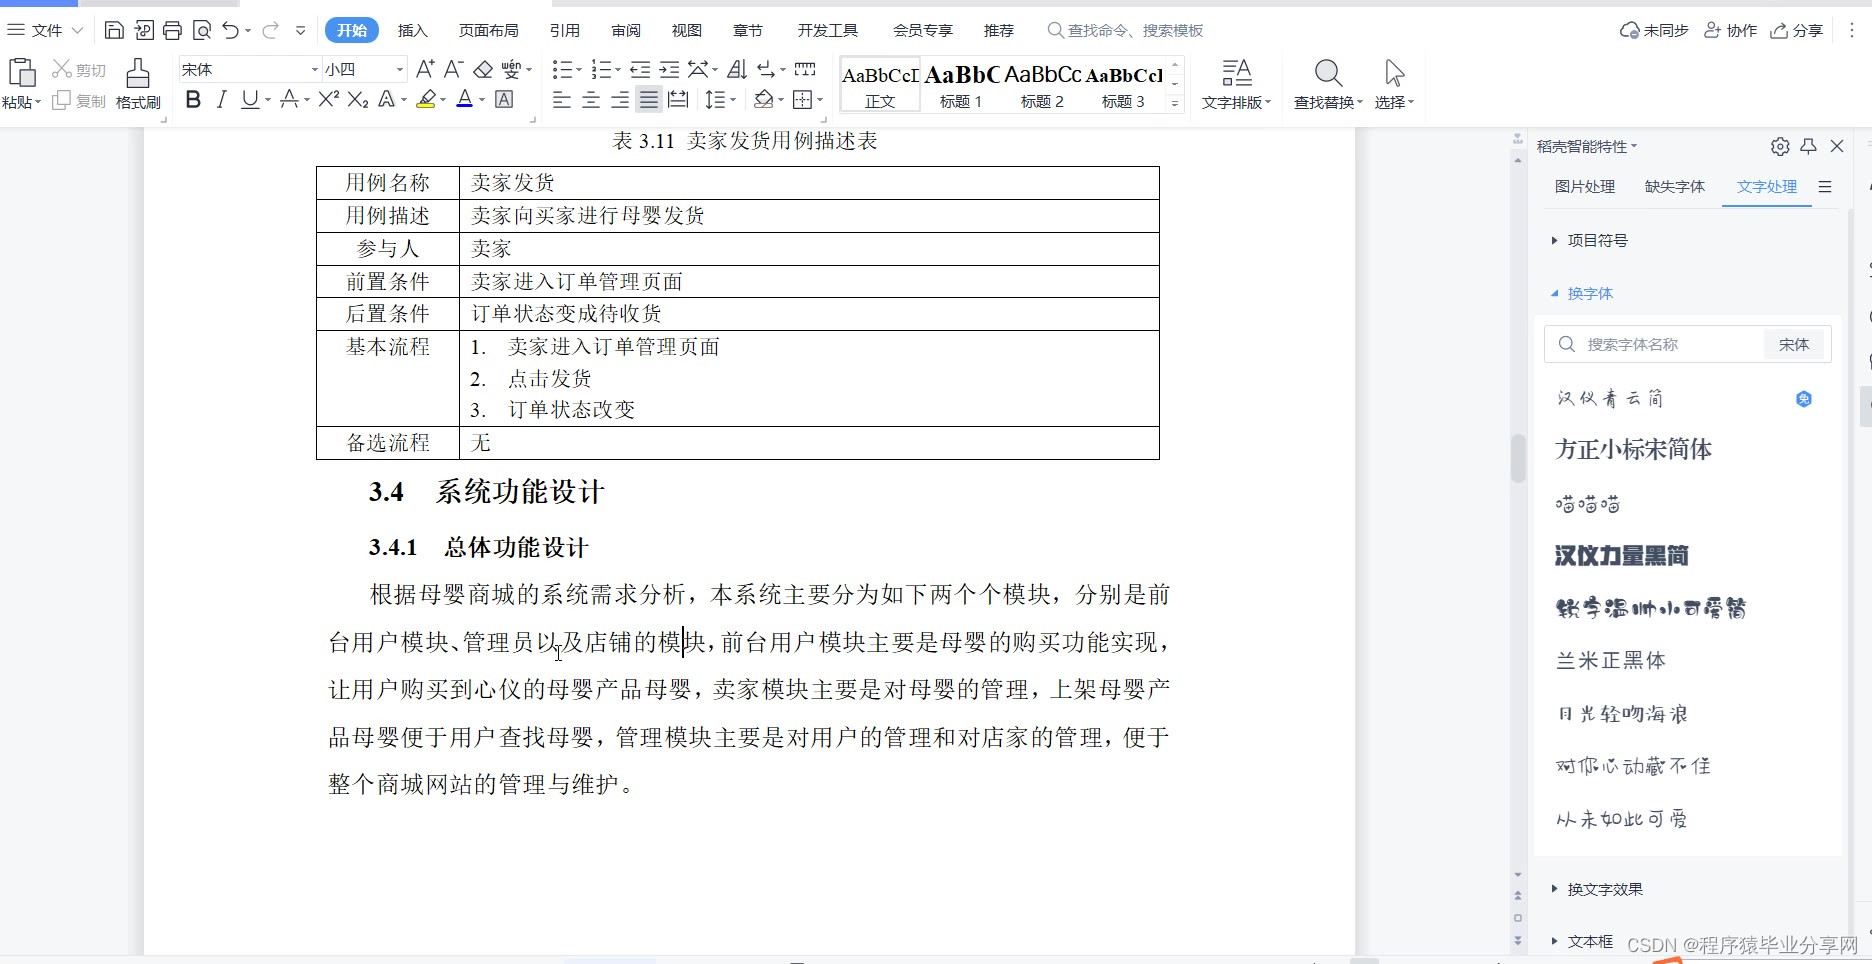Switch to 图片处理 tab in side panel
1872x964 pixels.
point(1585,186)
